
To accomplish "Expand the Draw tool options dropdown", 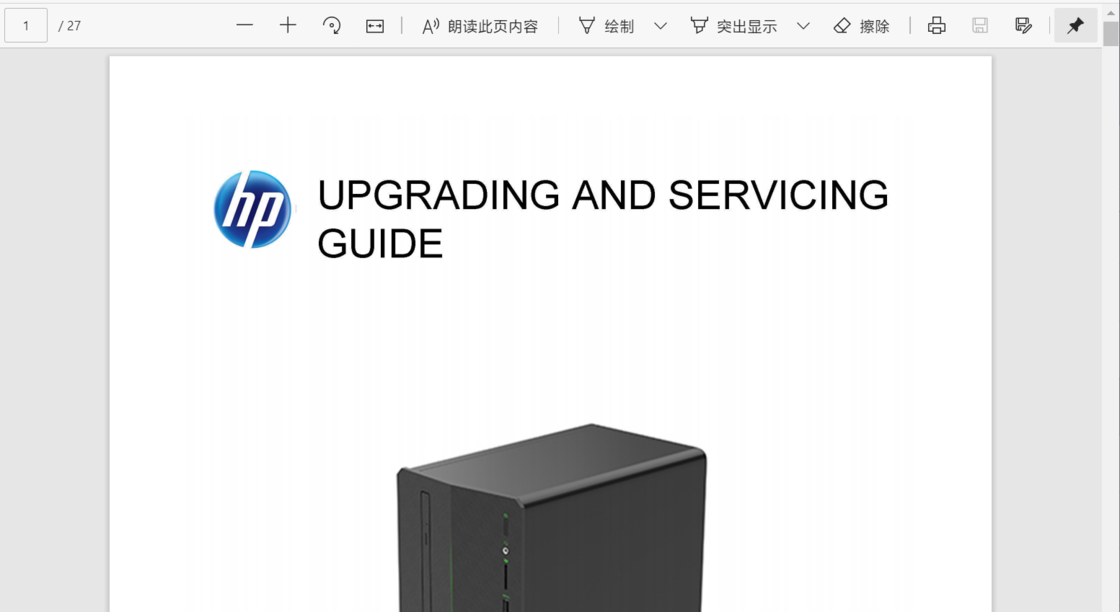I will coord(661,26).
